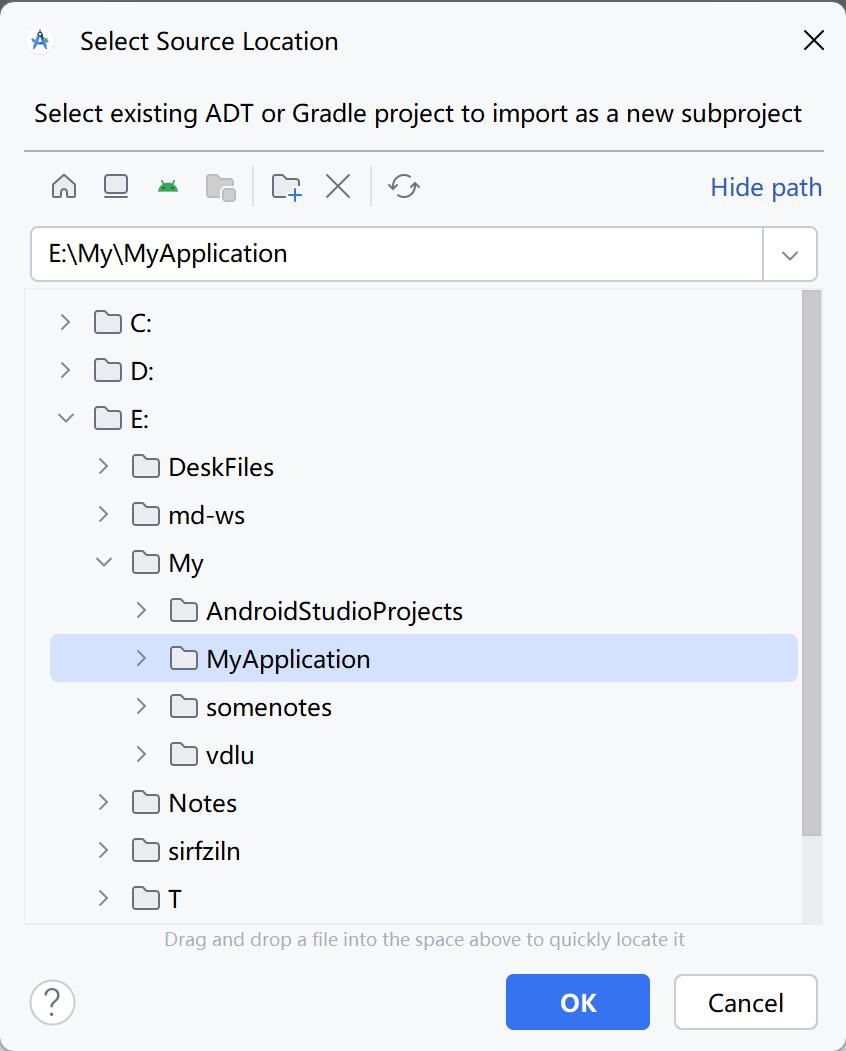Image resolution: width=846 pixels, height=1051 pixels.
Task: Go to the Home directory icon
Action: pos(64,187)
